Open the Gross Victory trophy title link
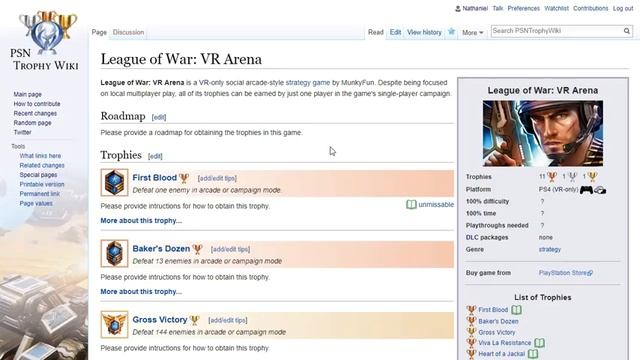This screenshot has width=640, height=360. pos(160,320)
